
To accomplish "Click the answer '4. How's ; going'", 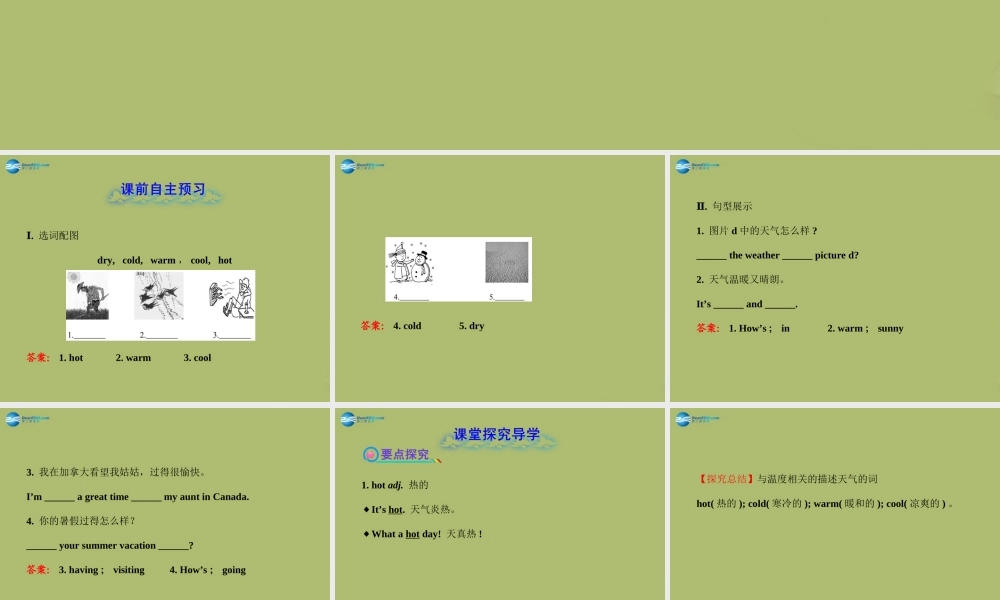I will click(x=207, y=570).
